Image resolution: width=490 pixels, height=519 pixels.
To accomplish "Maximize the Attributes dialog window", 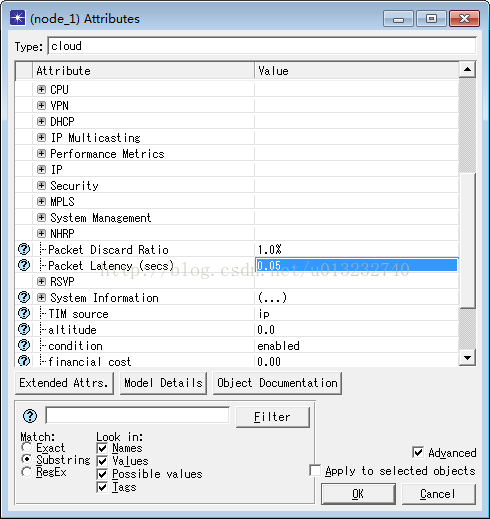I will point(431,18).
